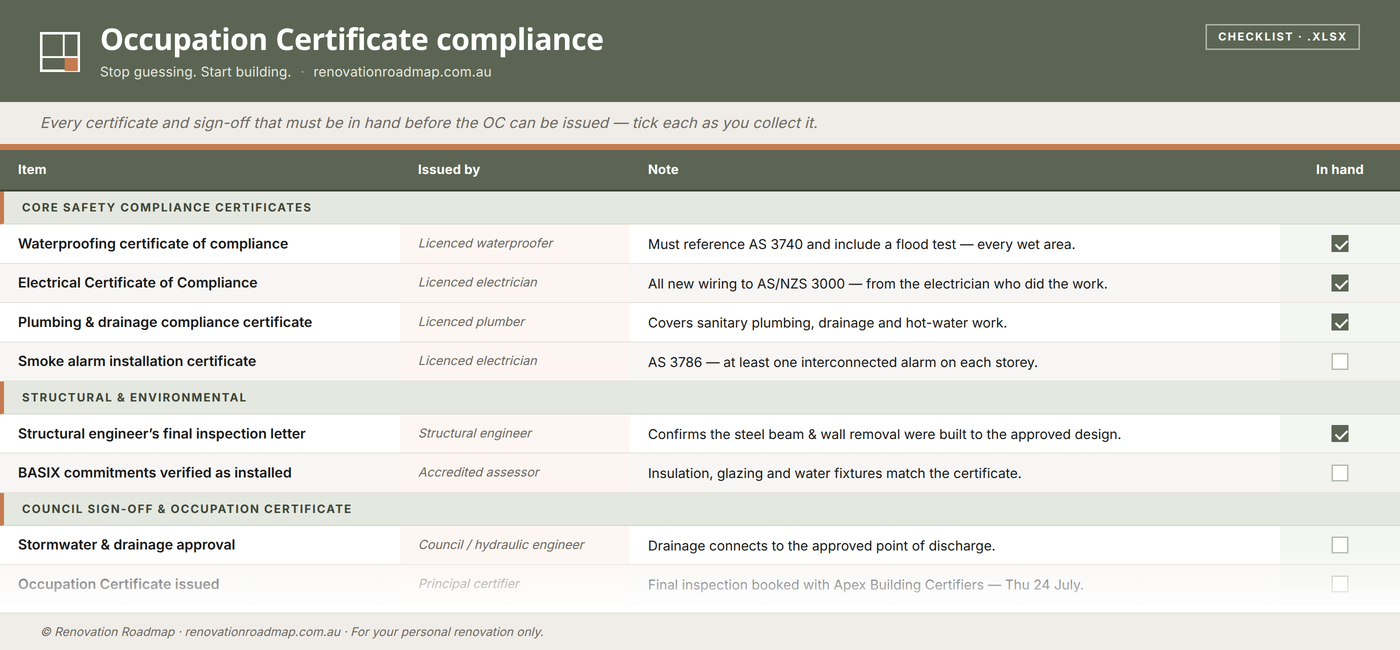Select the Waterproofing certificate of compliance item
The image size is (1400, 650).
point(153,244)
